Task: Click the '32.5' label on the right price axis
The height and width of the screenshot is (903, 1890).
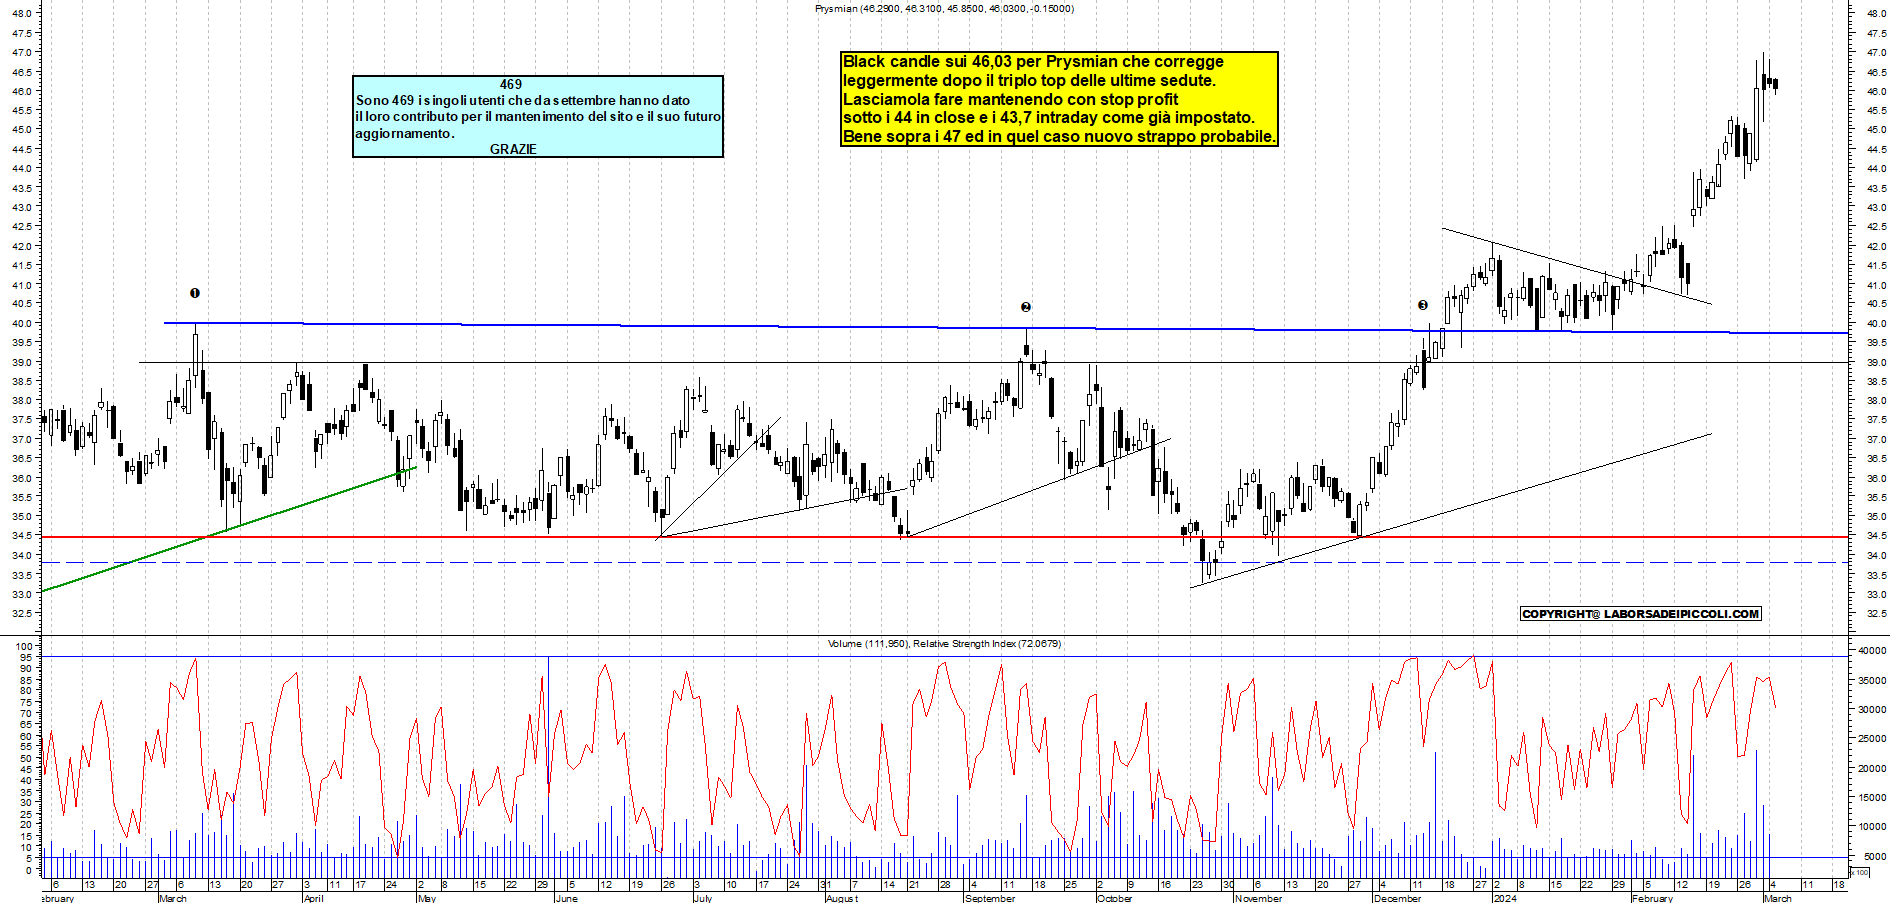Action: tap(1875, 613)
